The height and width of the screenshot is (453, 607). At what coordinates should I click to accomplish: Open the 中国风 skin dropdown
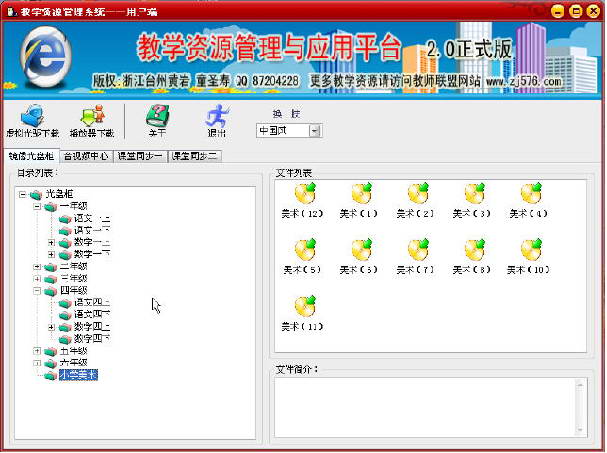(x=315, y=131)
